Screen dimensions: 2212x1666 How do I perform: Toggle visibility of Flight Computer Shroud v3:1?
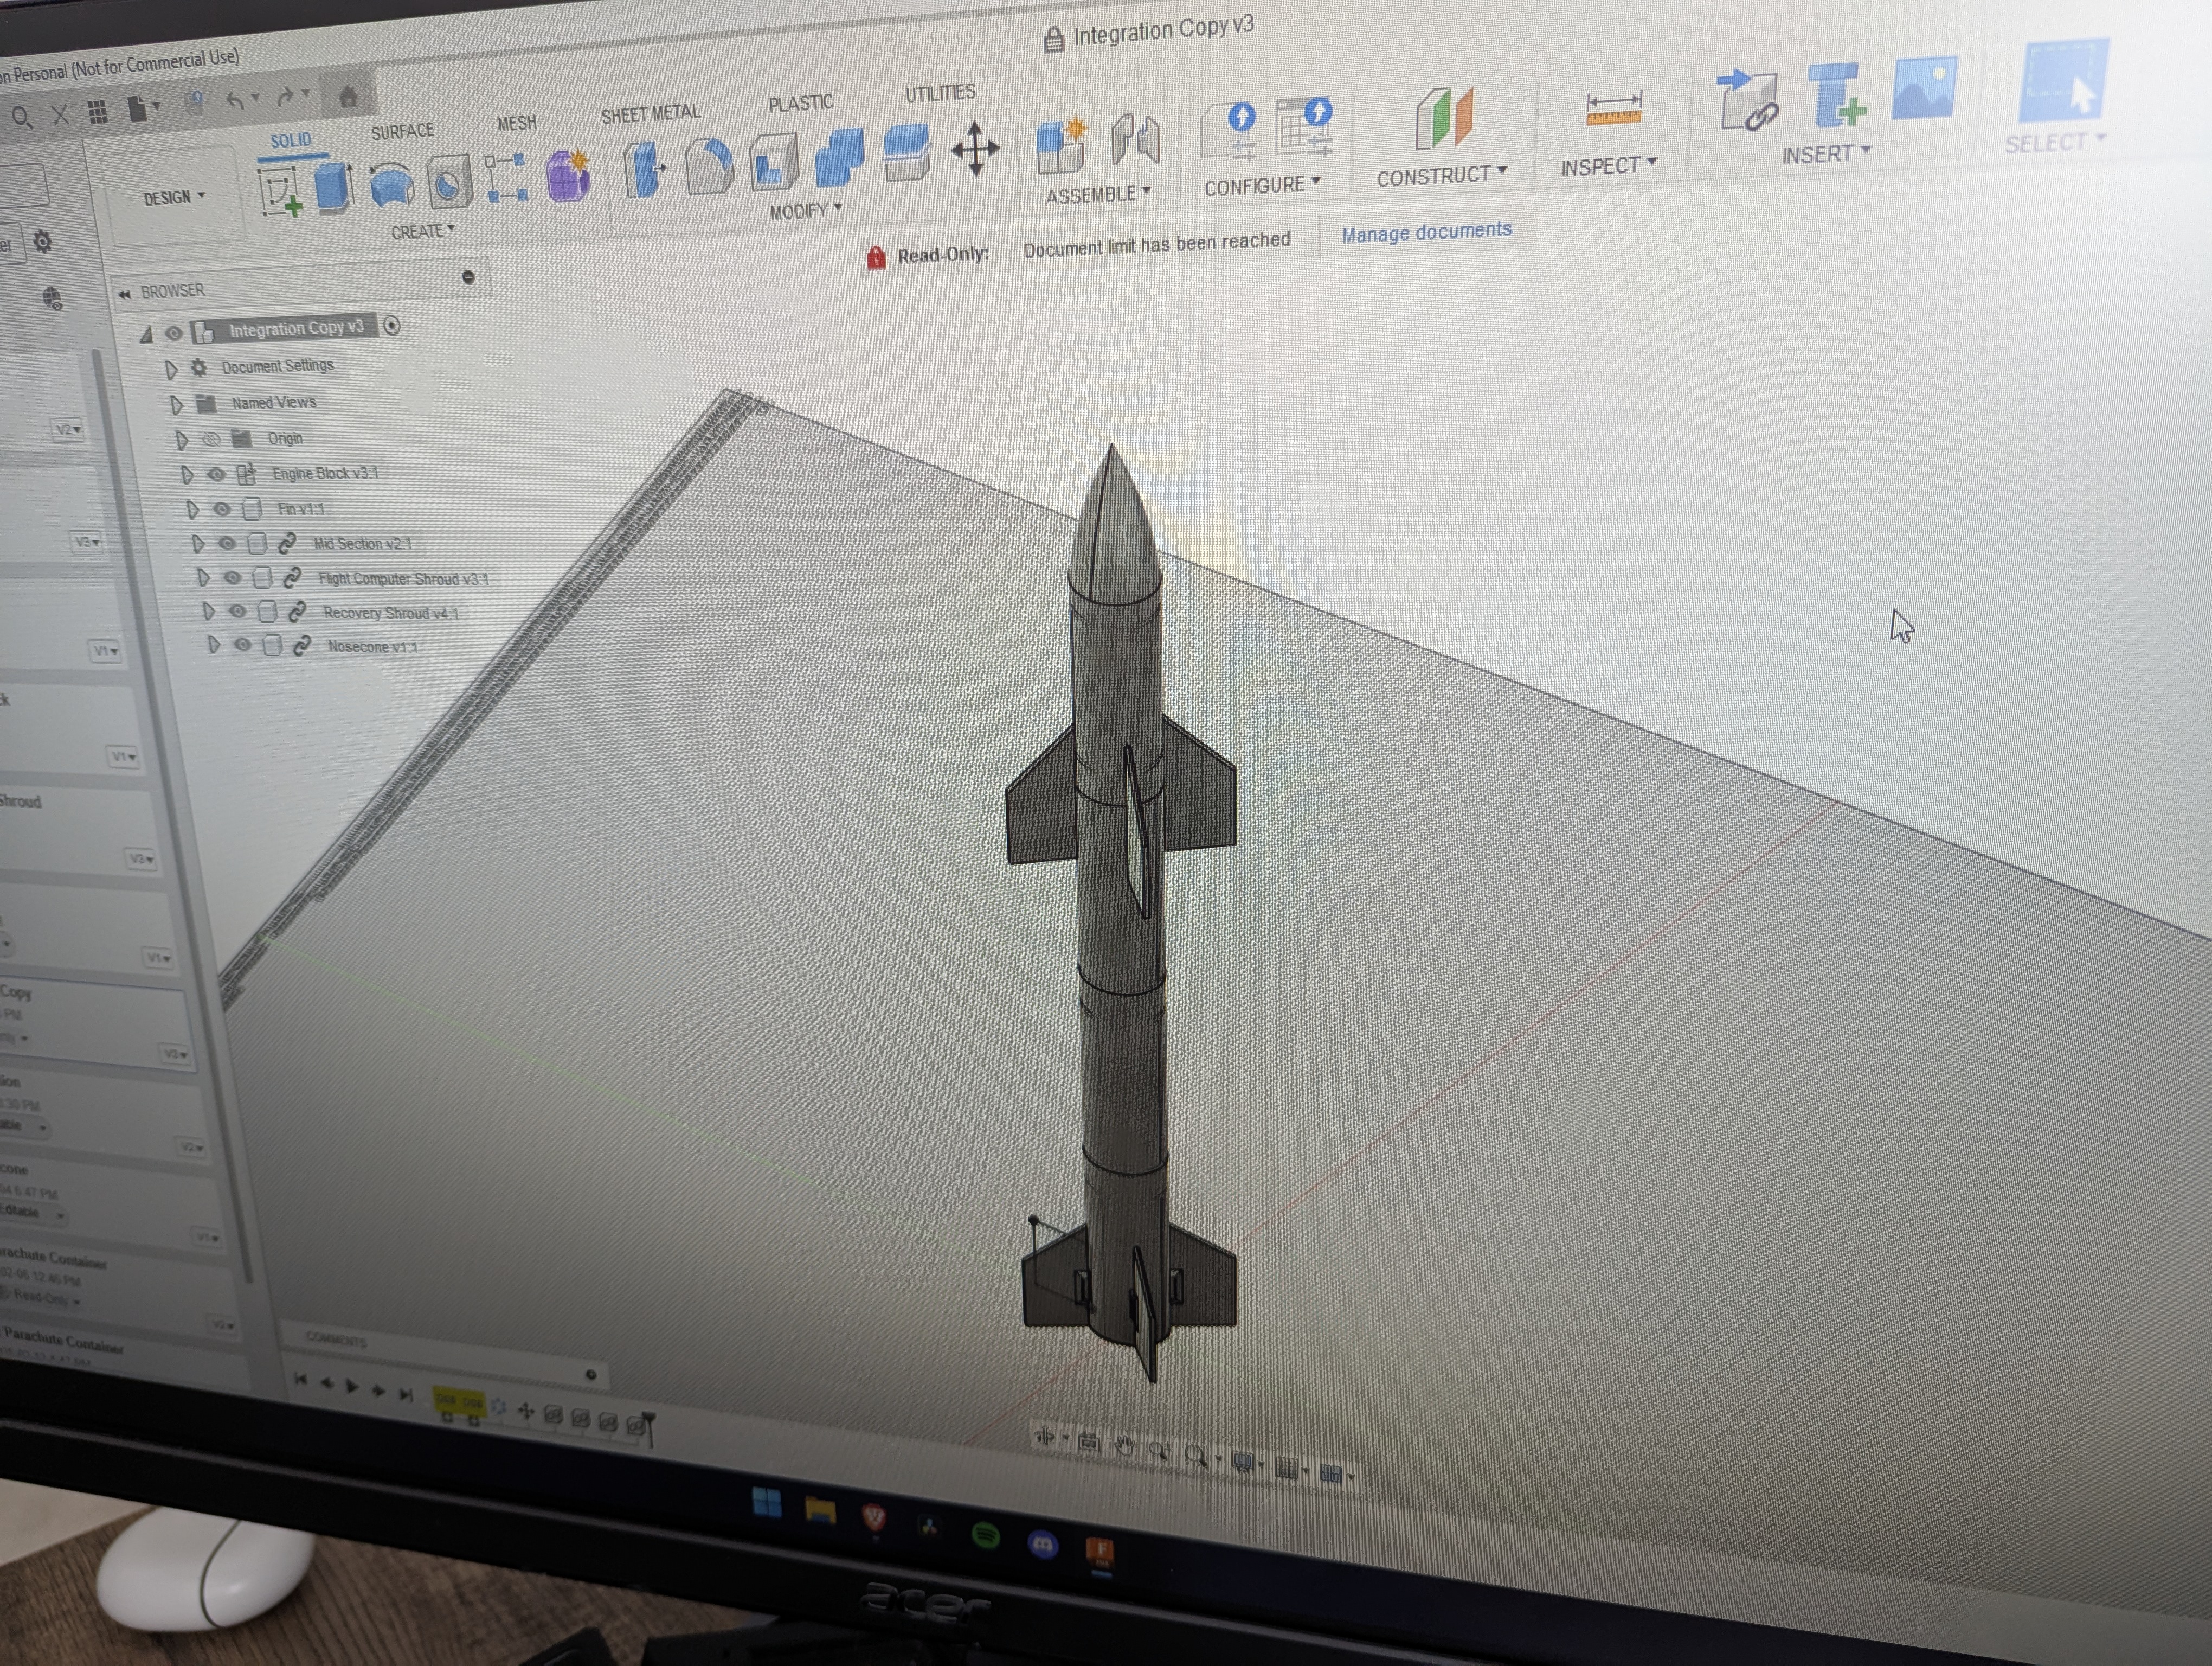pos(232,578)
